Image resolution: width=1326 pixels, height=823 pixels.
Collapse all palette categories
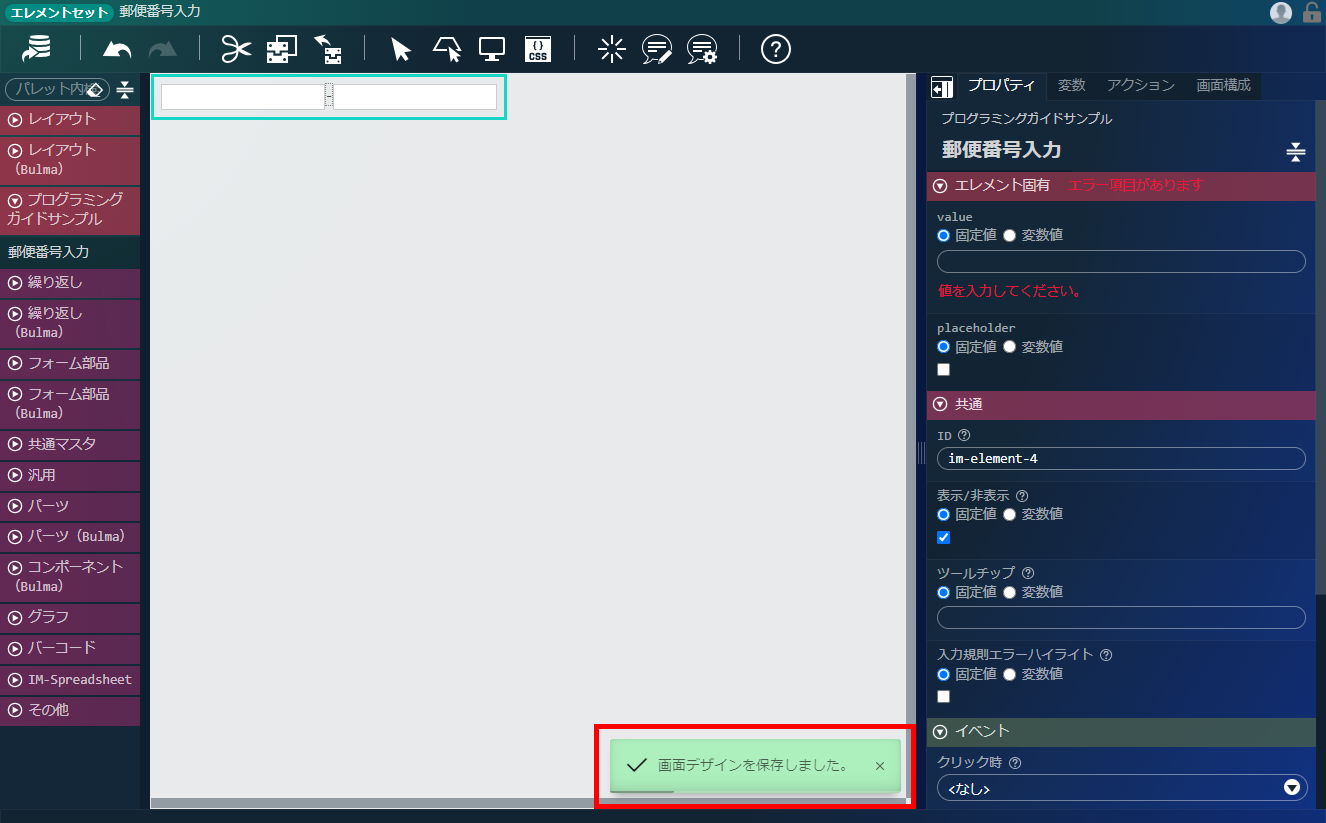pos(125,90)
